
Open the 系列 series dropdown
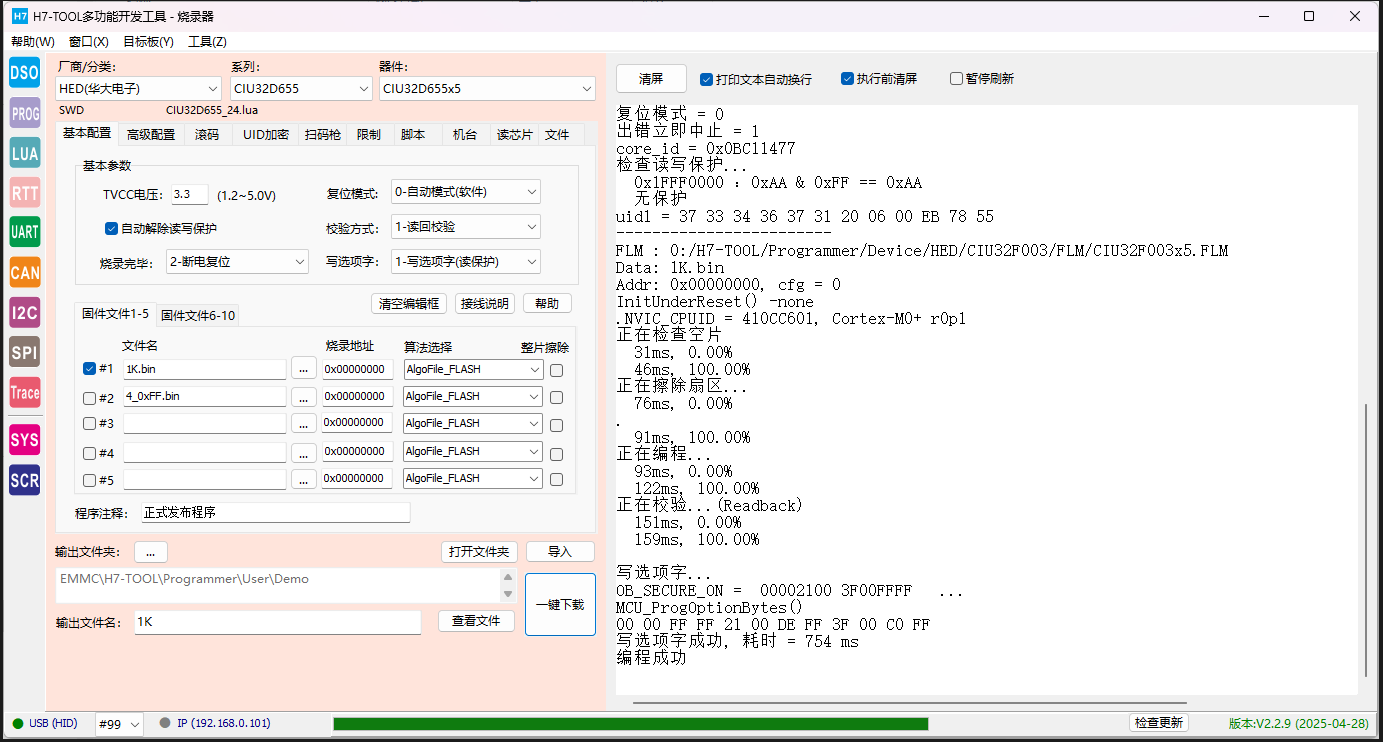(x=301, y=89)
